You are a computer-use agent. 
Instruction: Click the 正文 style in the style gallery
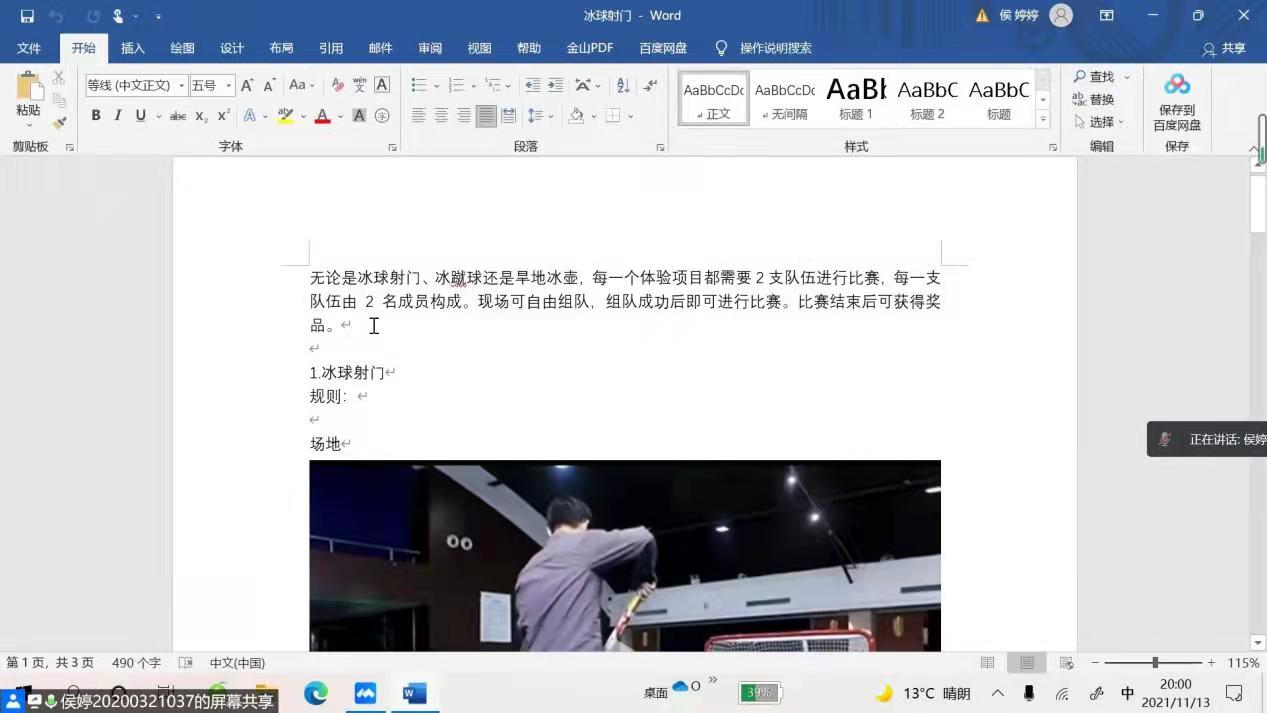pyautogui.click(x=712, y=99)
